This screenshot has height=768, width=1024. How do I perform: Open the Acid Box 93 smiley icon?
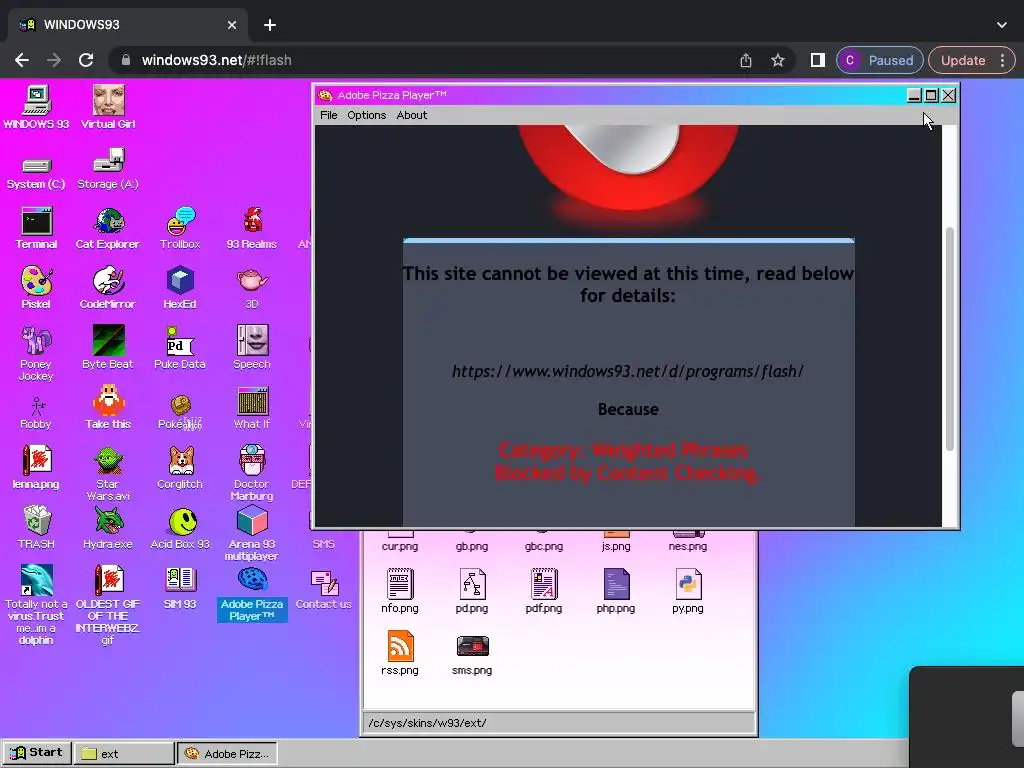[x=180, y=528]
